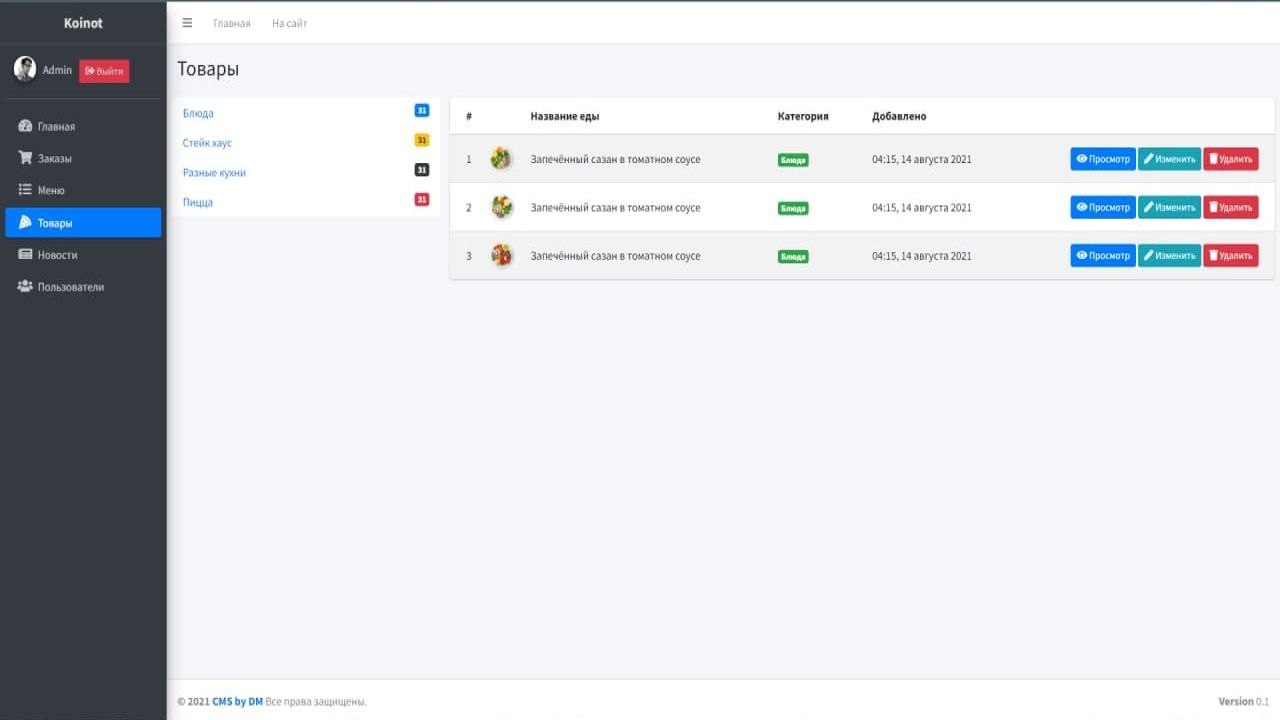Viewport: 1280px width, 720px height.
Task: Click the Admin profile avatar
Action: coord(25,69)
